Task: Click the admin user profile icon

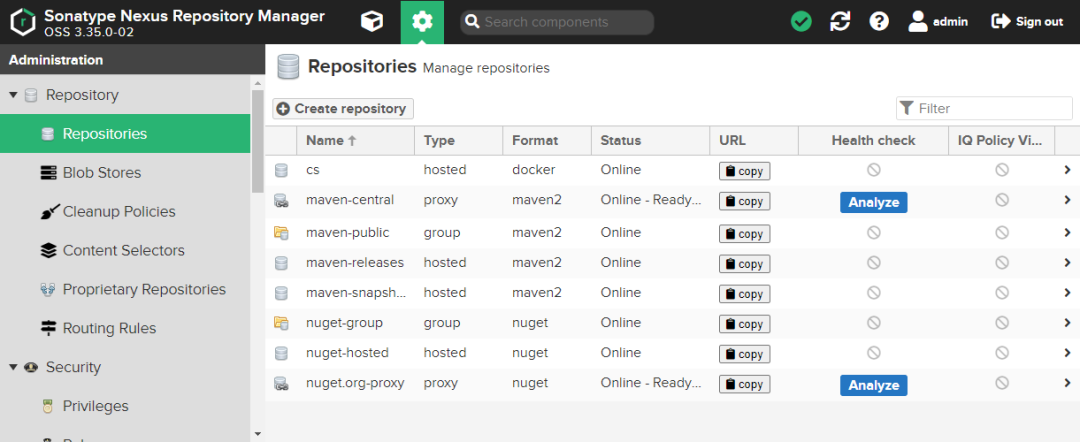Action: click(x=918, y=22)
